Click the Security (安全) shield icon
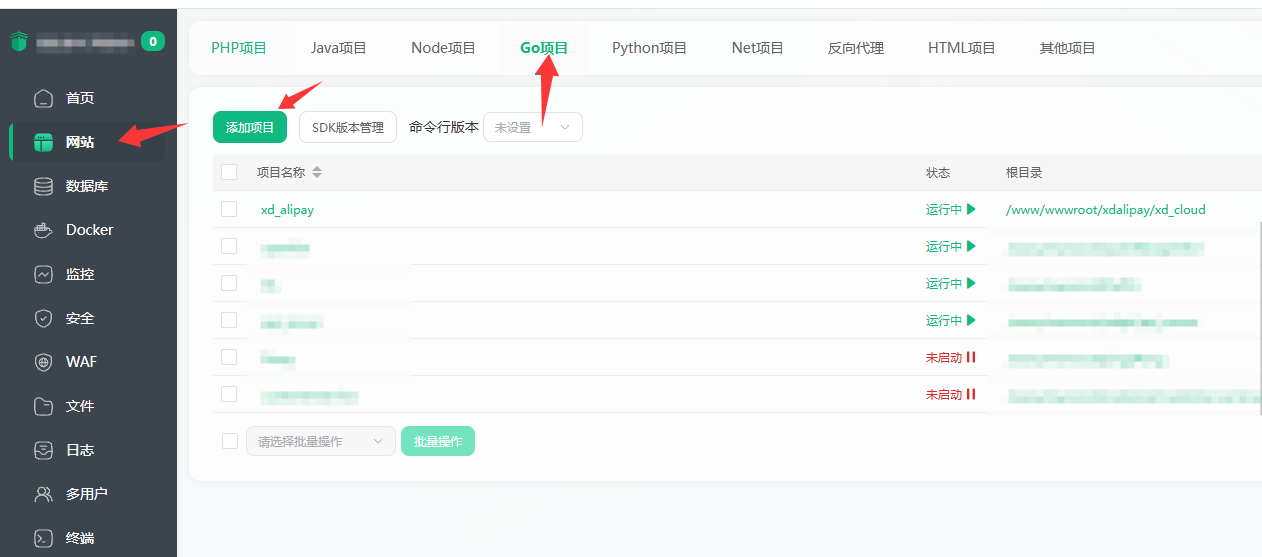Image resolution: width=1262 pixels, height=557 pixels. (43, 318)
